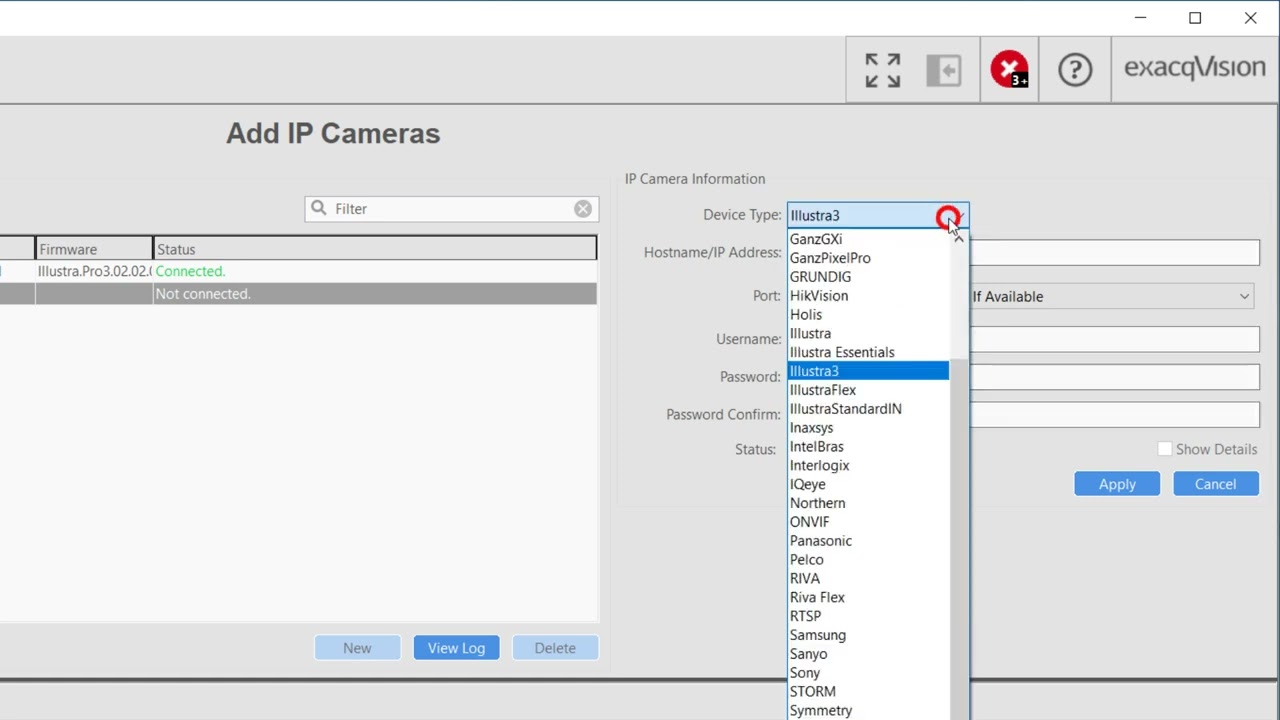Clear the Filter box with the X icon
Viewport: 1280px width, 720px height.
point(583,209)
